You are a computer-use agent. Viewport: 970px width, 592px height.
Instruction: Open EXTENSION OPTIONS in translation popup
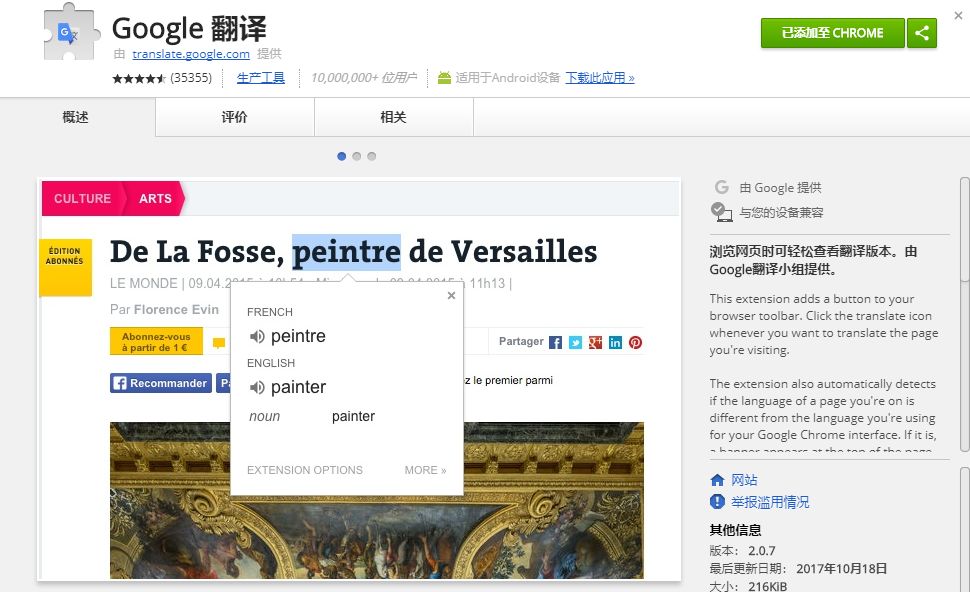coord(304,470)
